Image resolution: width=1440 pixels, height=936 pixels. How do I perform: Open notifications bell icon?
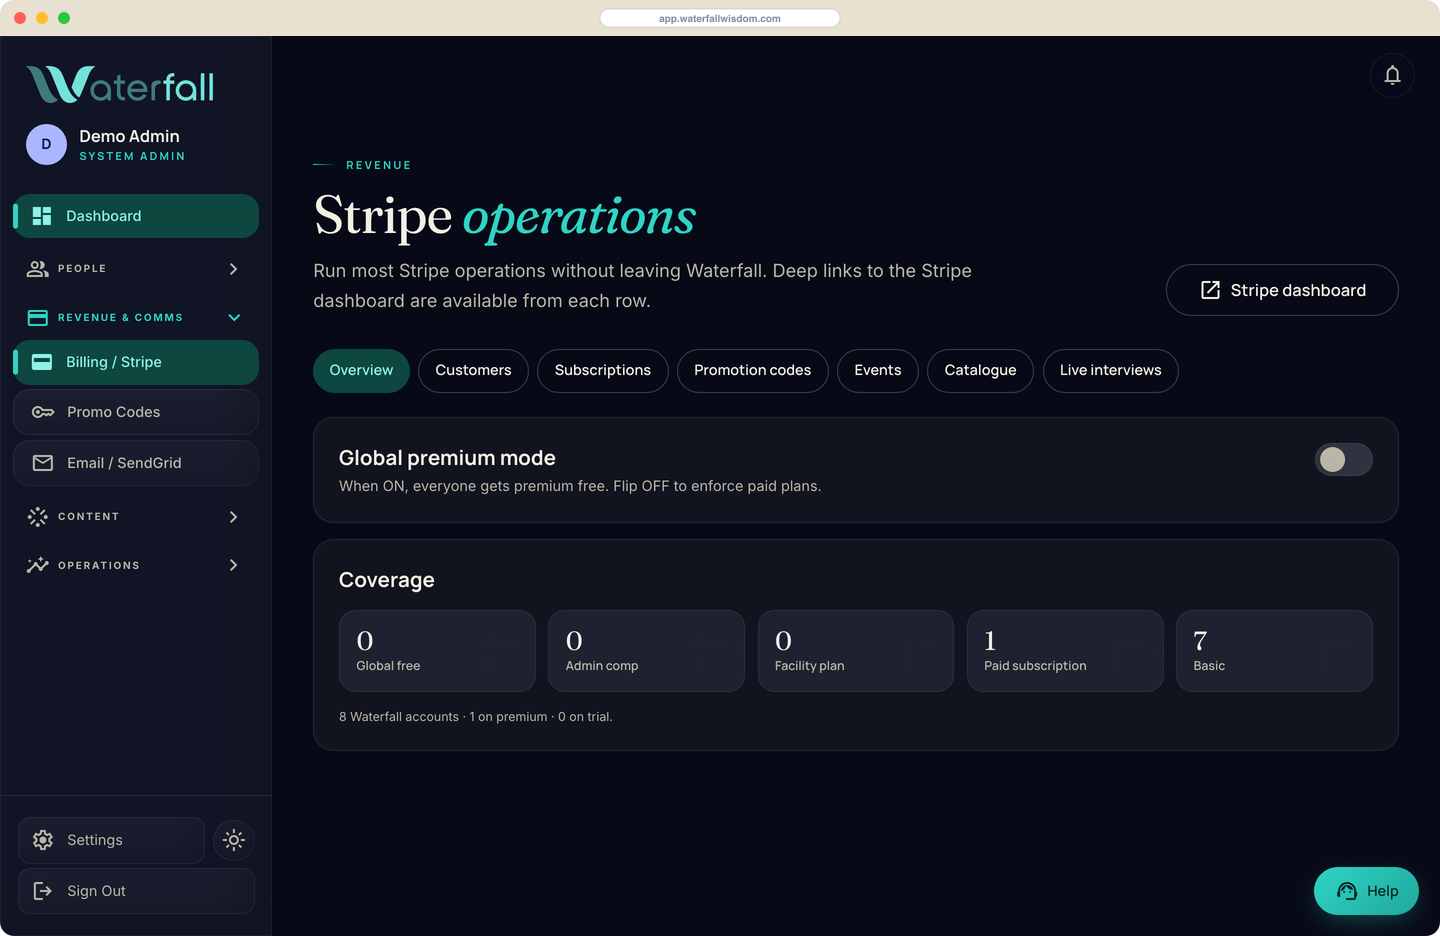1392,75
